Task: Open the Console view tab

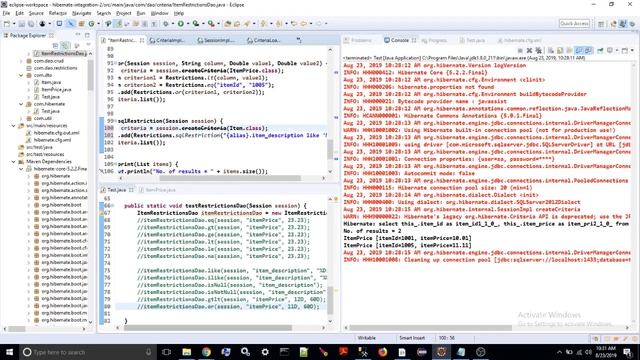Action: pyautogui.click(x=400, y=40)
